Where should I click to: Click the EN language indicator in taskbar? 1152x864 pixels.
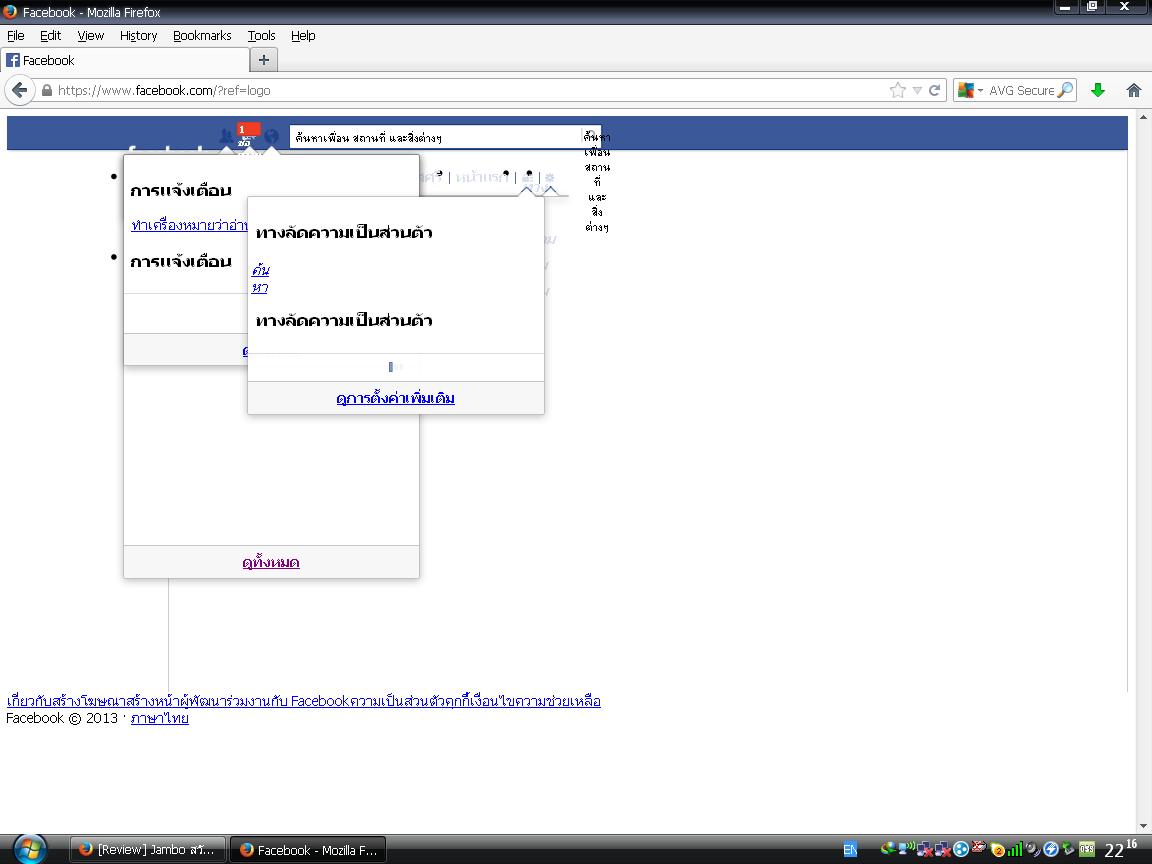850,849
